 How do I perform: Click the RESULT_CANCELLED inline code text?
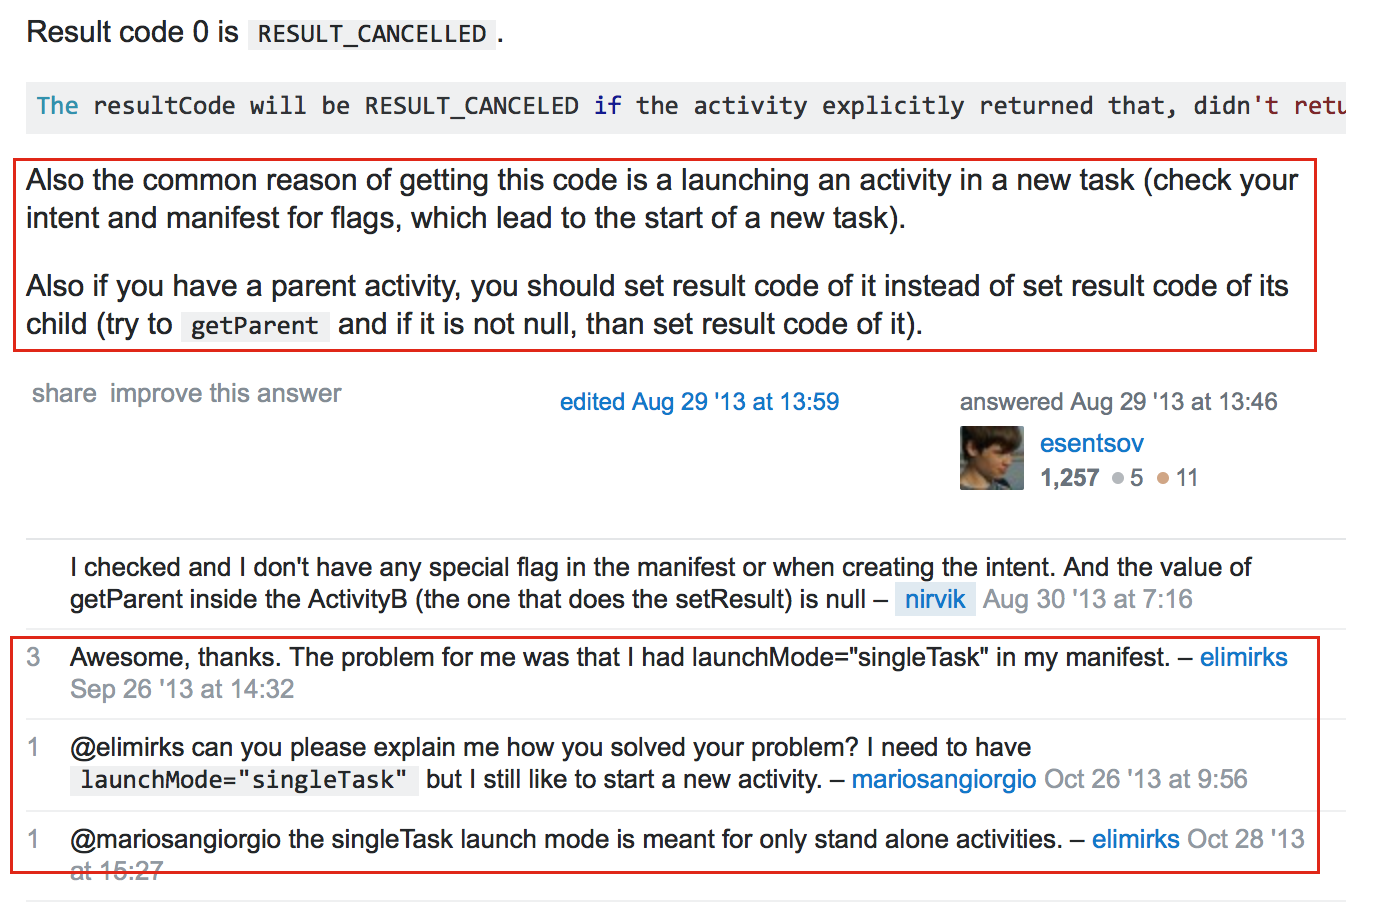pos(372,34)
